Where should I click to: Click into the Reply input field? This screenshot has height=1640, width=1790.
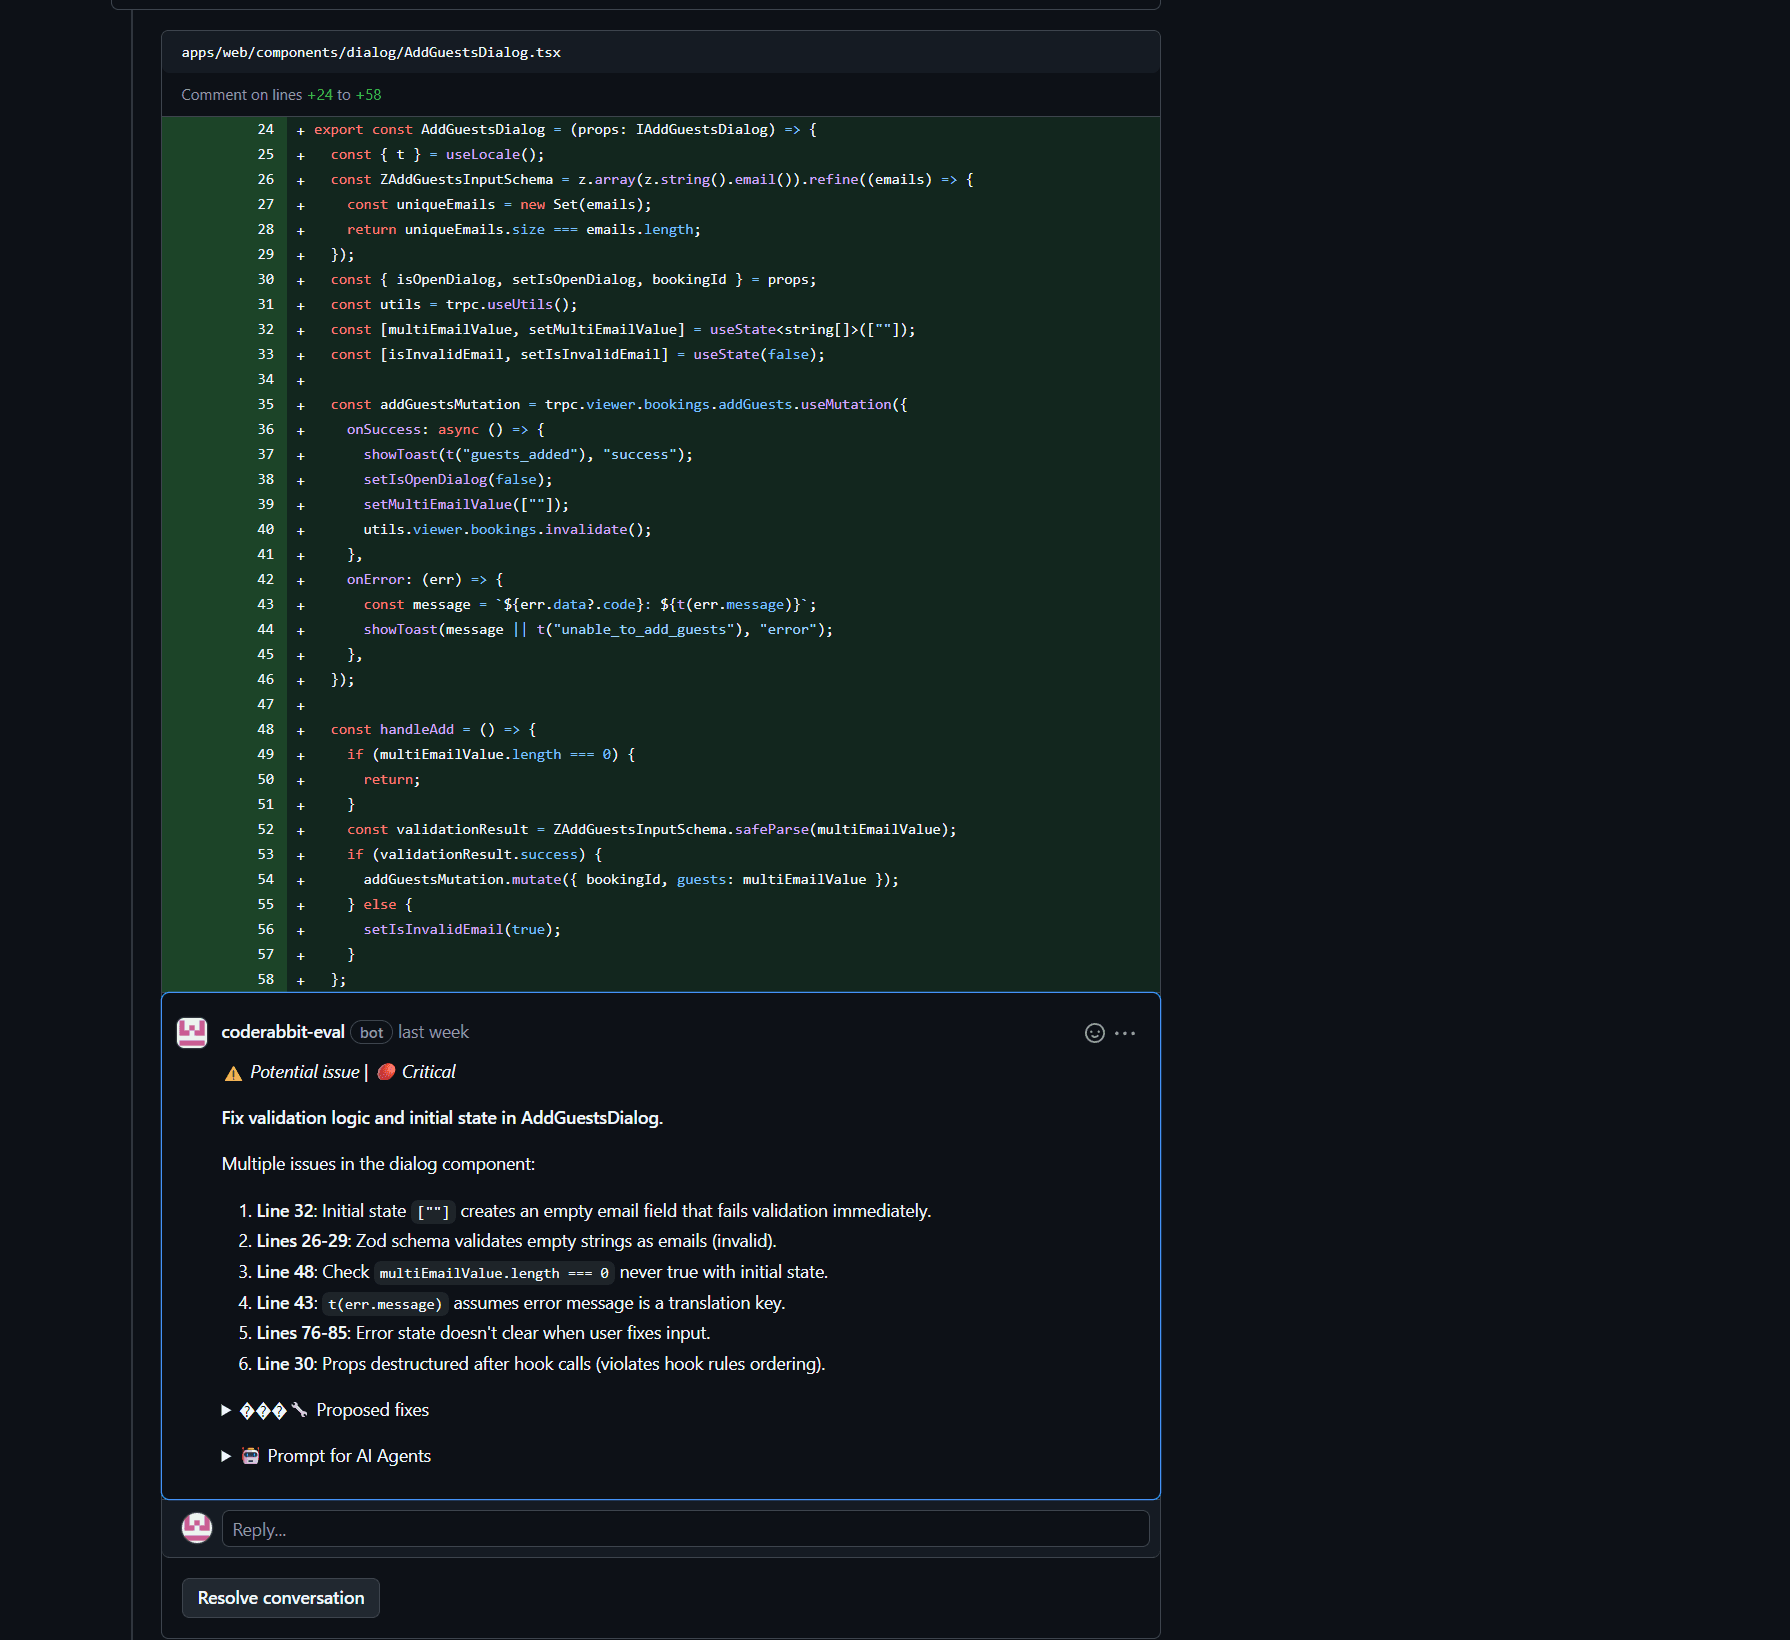tap(685, 1529)
